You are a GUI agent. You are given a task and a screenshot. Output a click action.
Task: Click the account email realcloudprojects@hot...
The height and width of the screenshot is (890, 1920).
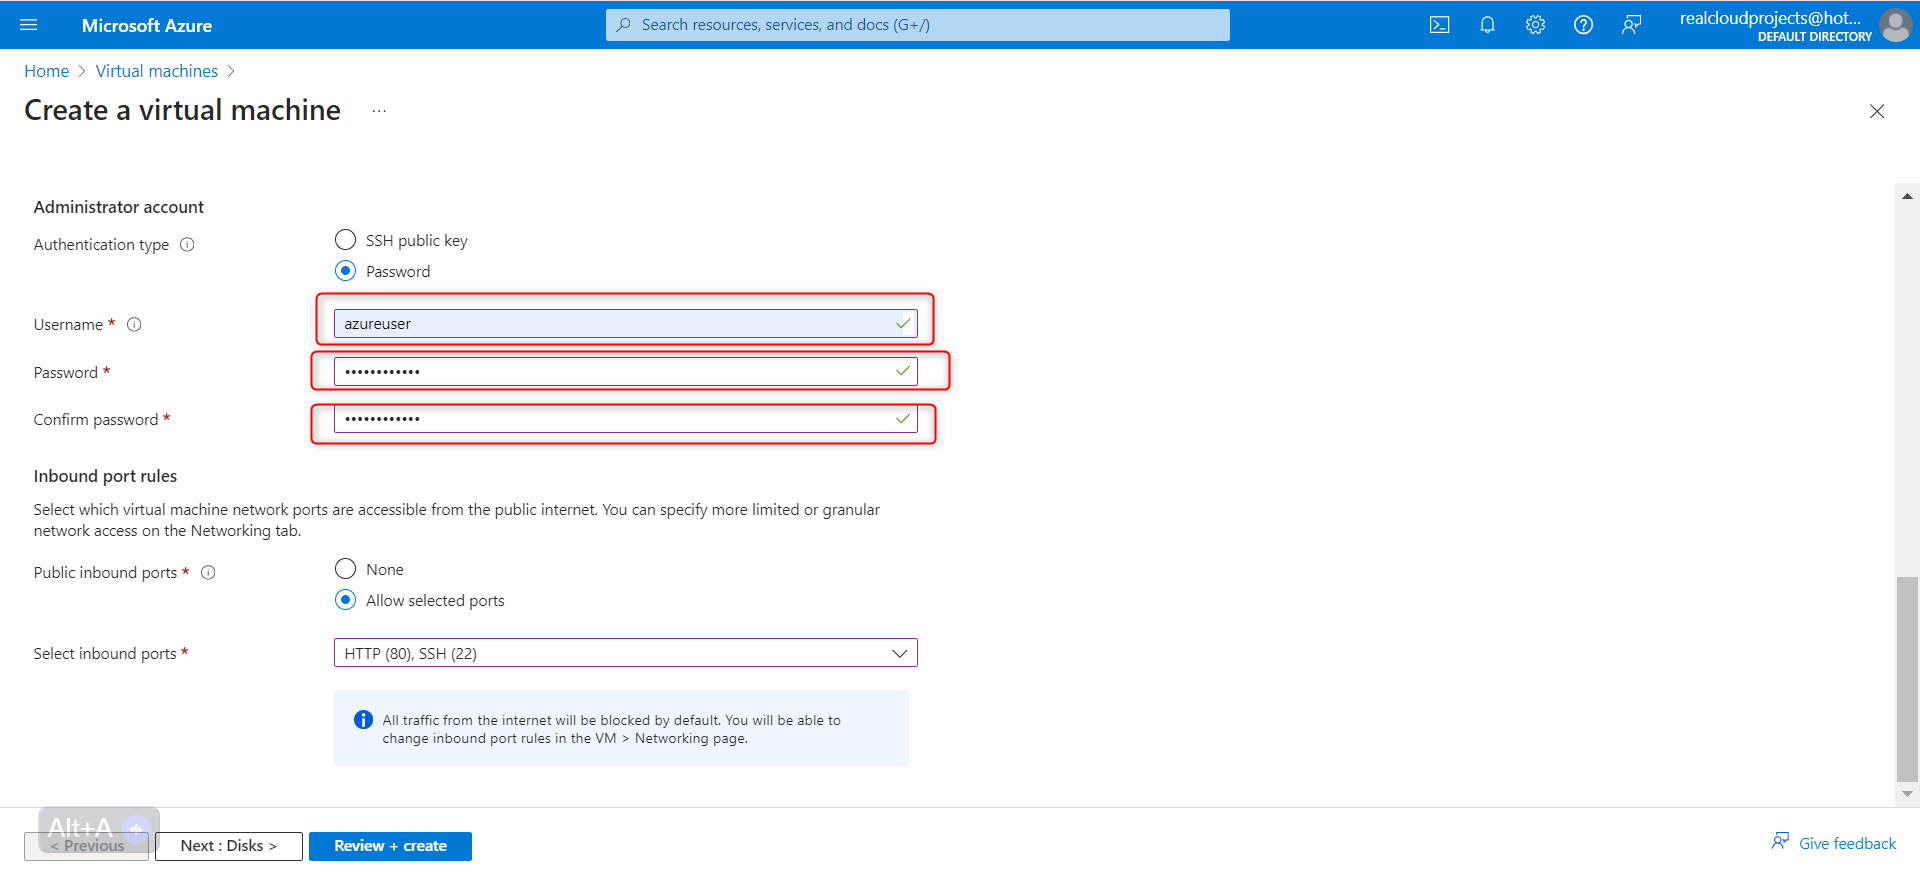(x=1770, y=18)
